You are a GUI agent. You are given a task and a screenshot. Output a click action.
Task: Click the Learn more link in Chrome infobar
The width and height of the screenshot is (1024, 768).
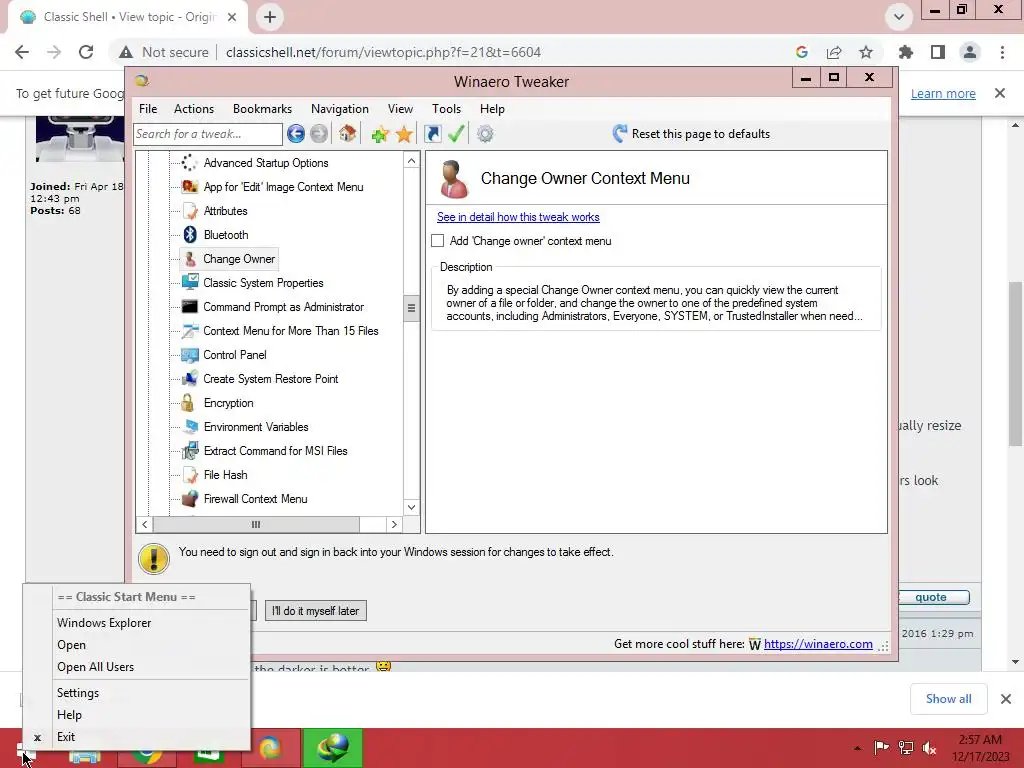(943, 93)
